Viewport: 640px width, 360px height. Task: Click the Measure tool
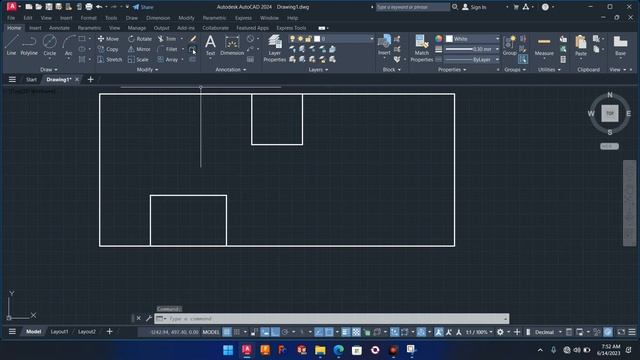pos(544,46)
